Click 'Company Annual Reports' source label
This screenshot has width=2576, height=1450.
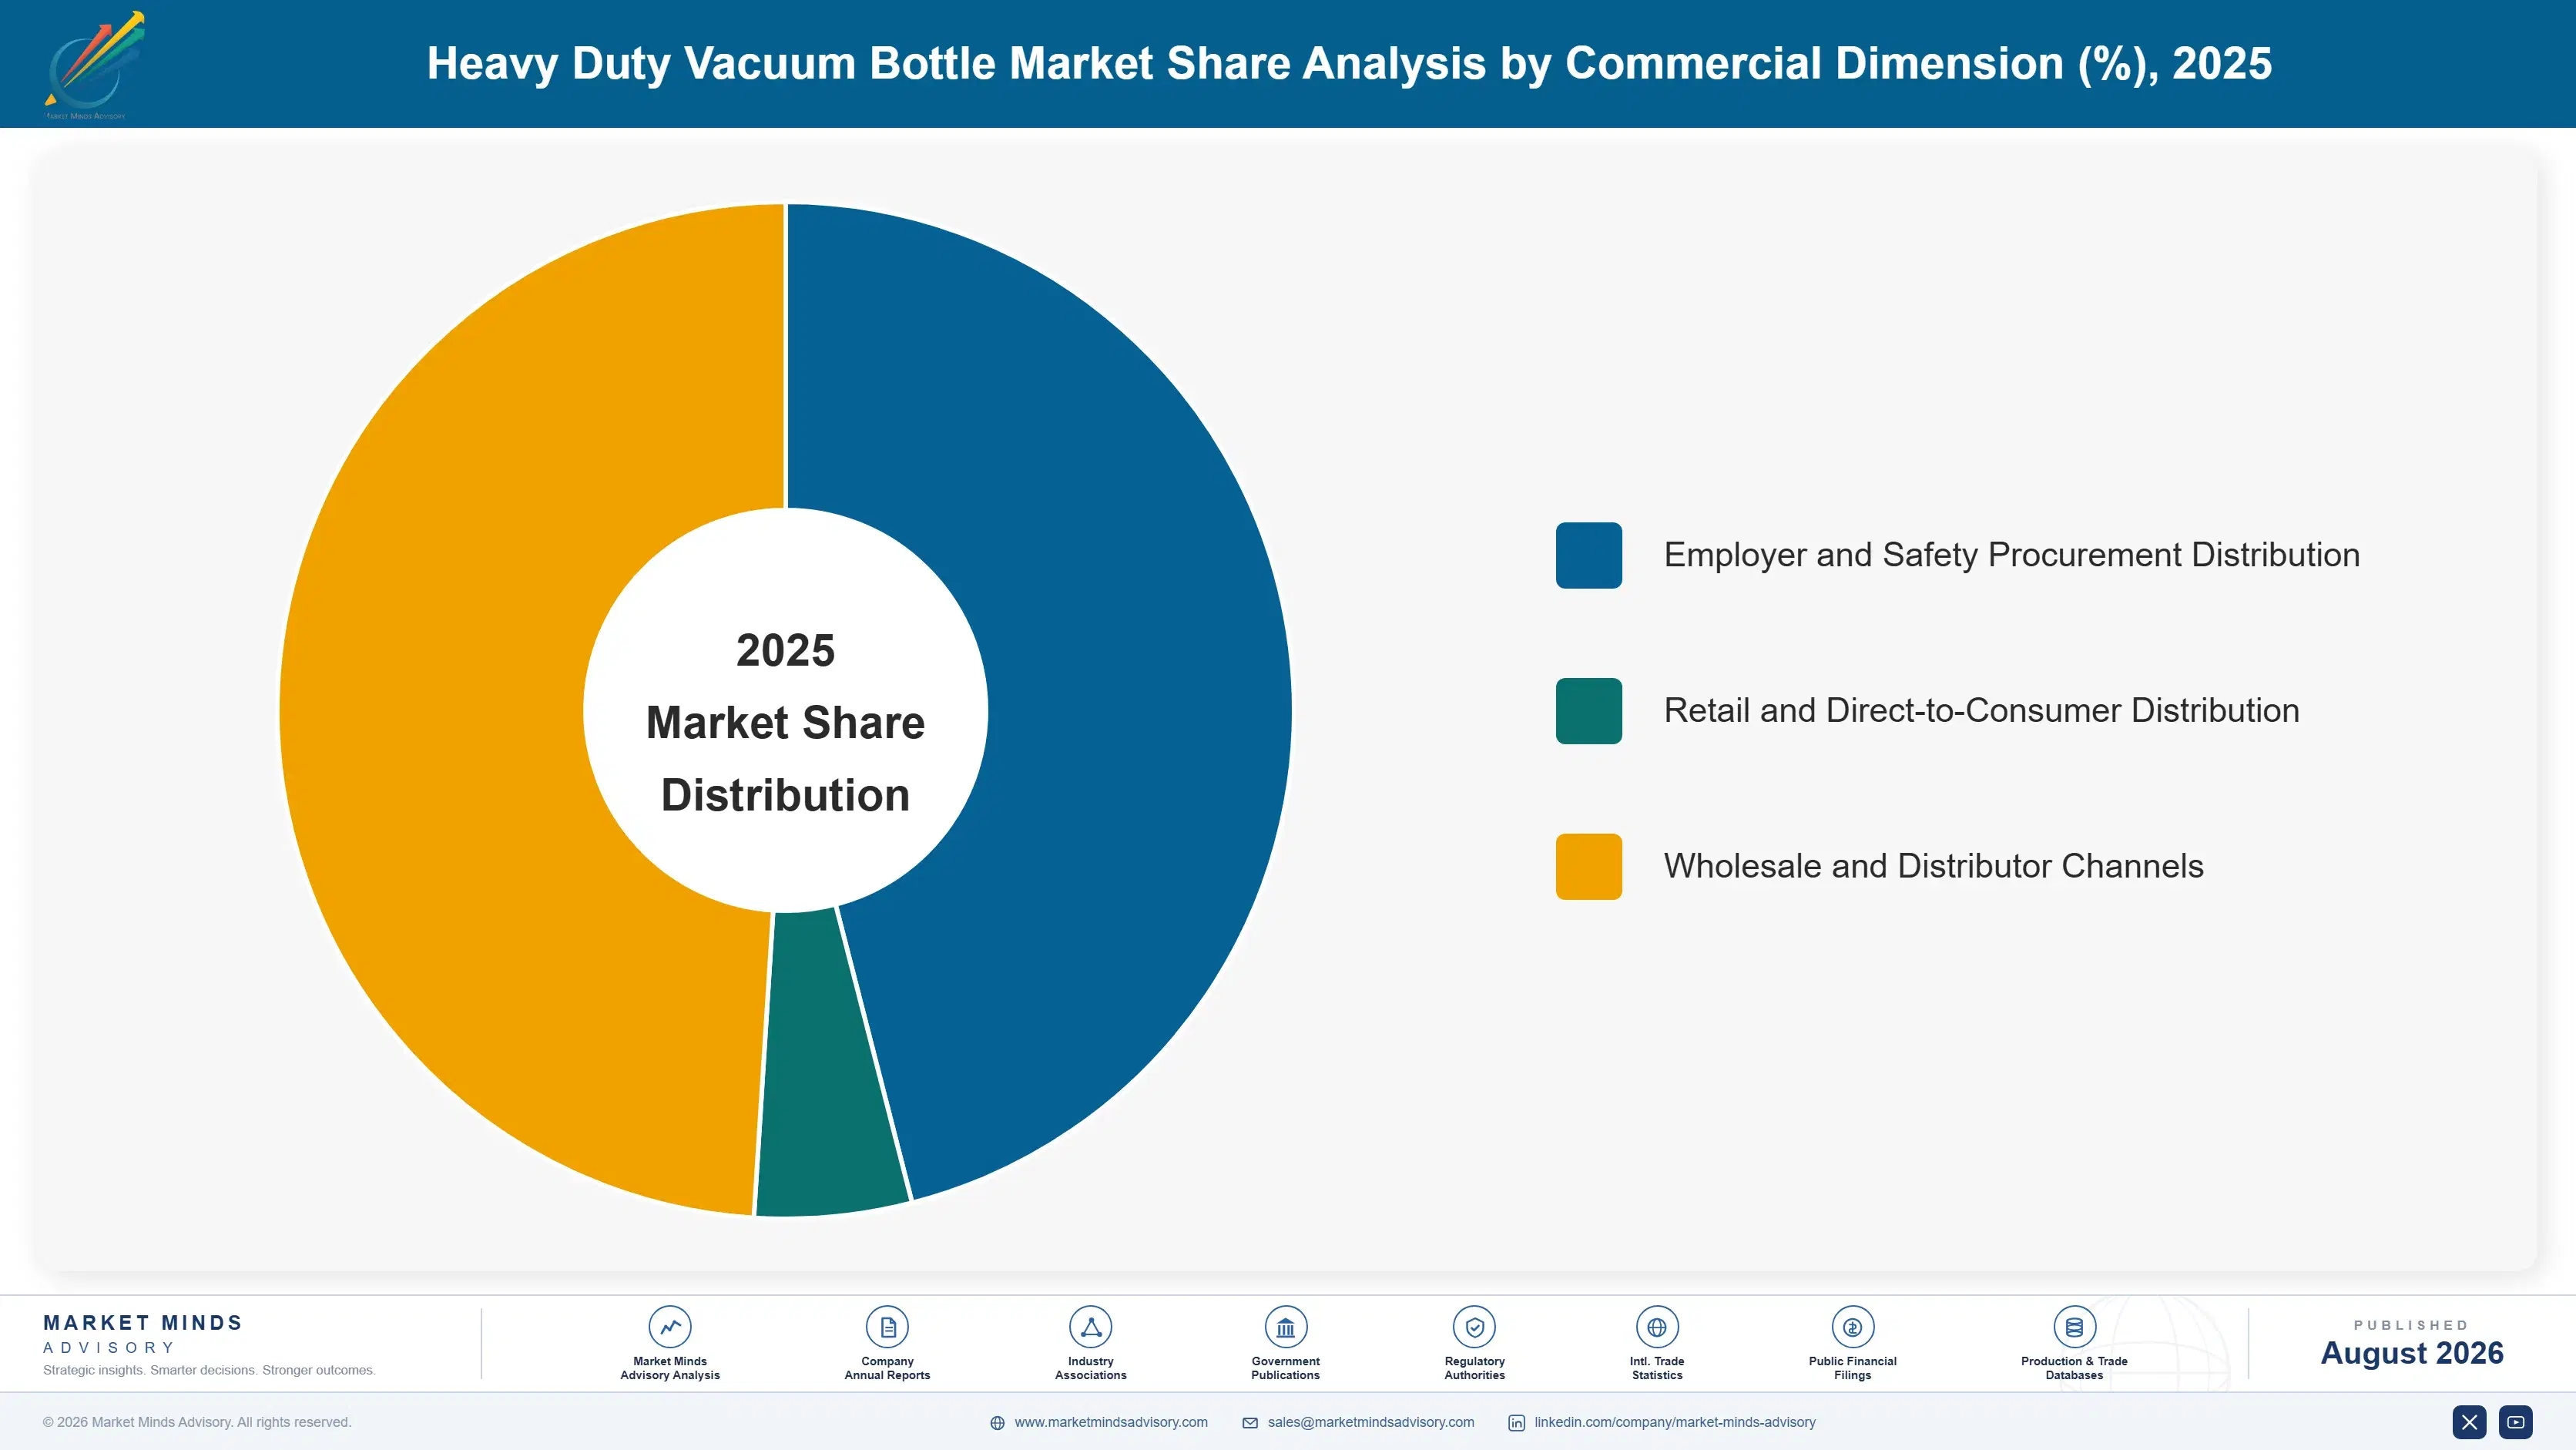tap(887, 1368)
